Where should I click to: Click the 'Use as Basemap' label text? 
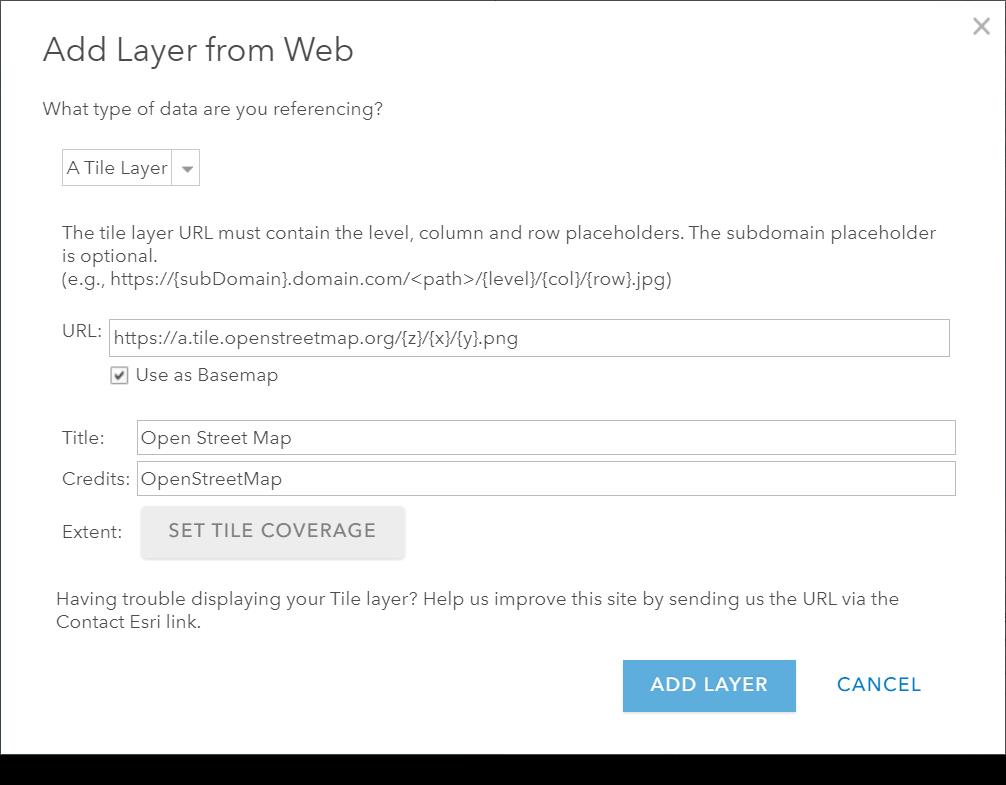pos(206,376)
